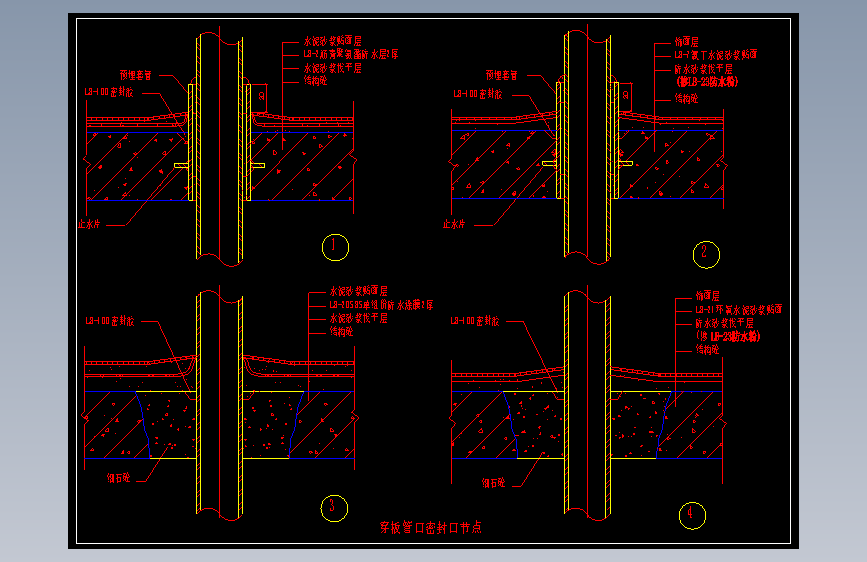Click 水泥砂浆贴面层 label in detail 1
Viewport: 867px width, 562px height.
332,41
